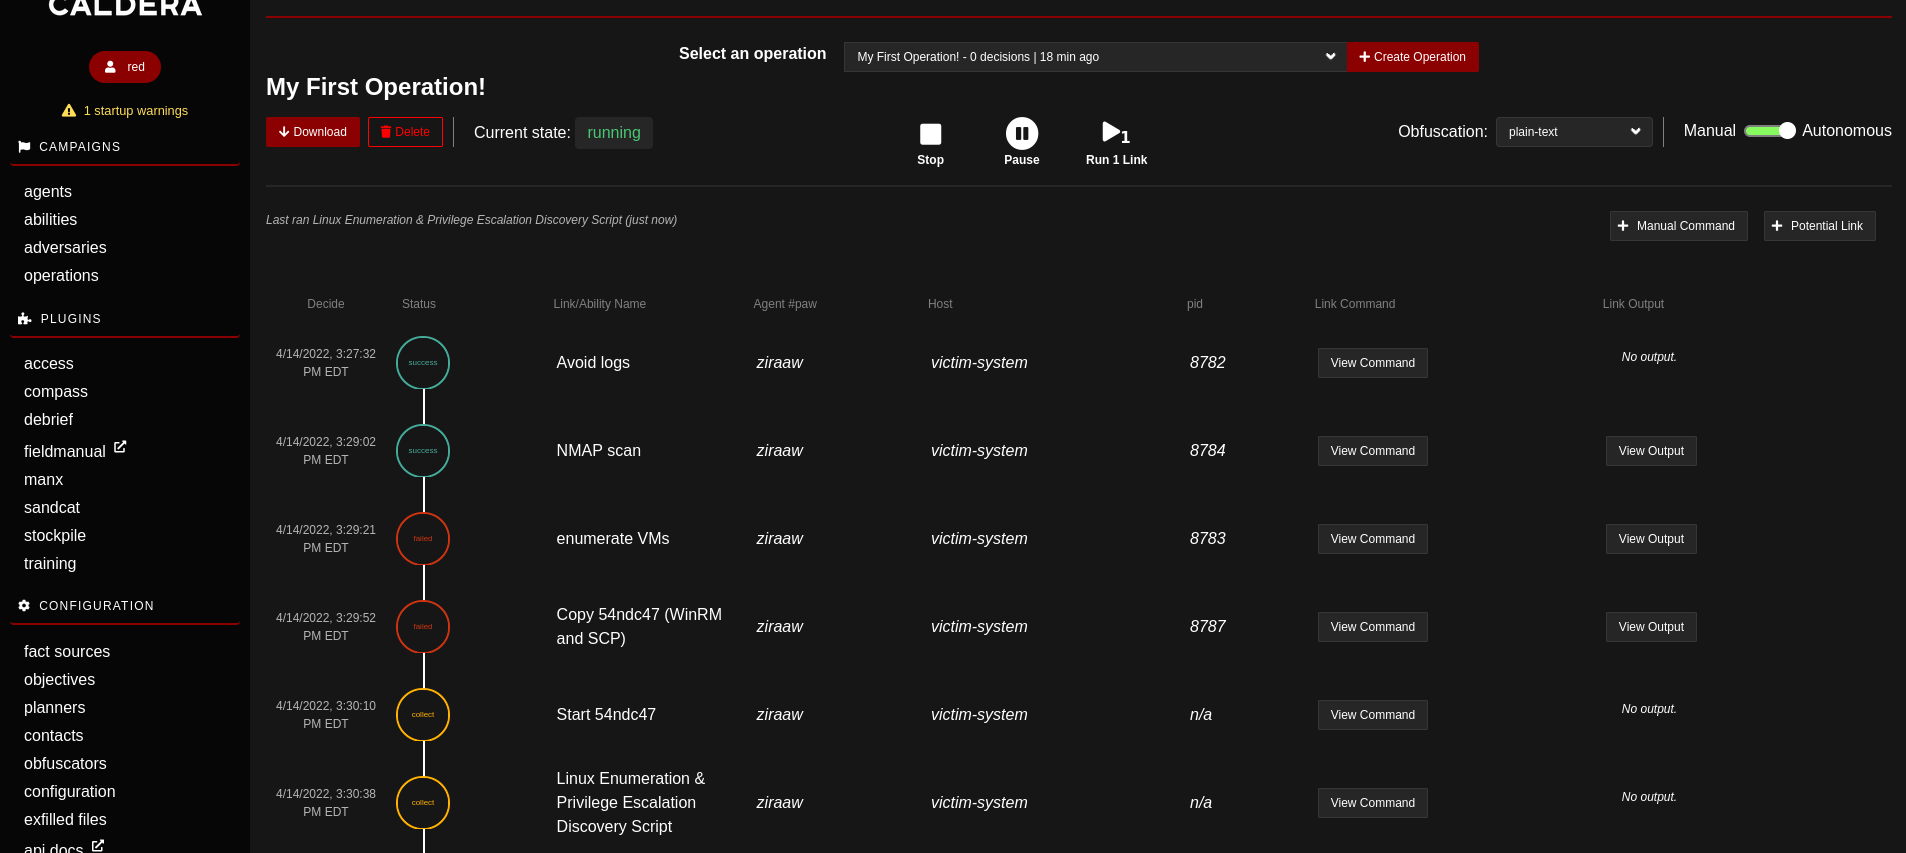Click the failed status circle for enumerate VMs
Viewport: 1906px width, 853px height.
point(423,539)
